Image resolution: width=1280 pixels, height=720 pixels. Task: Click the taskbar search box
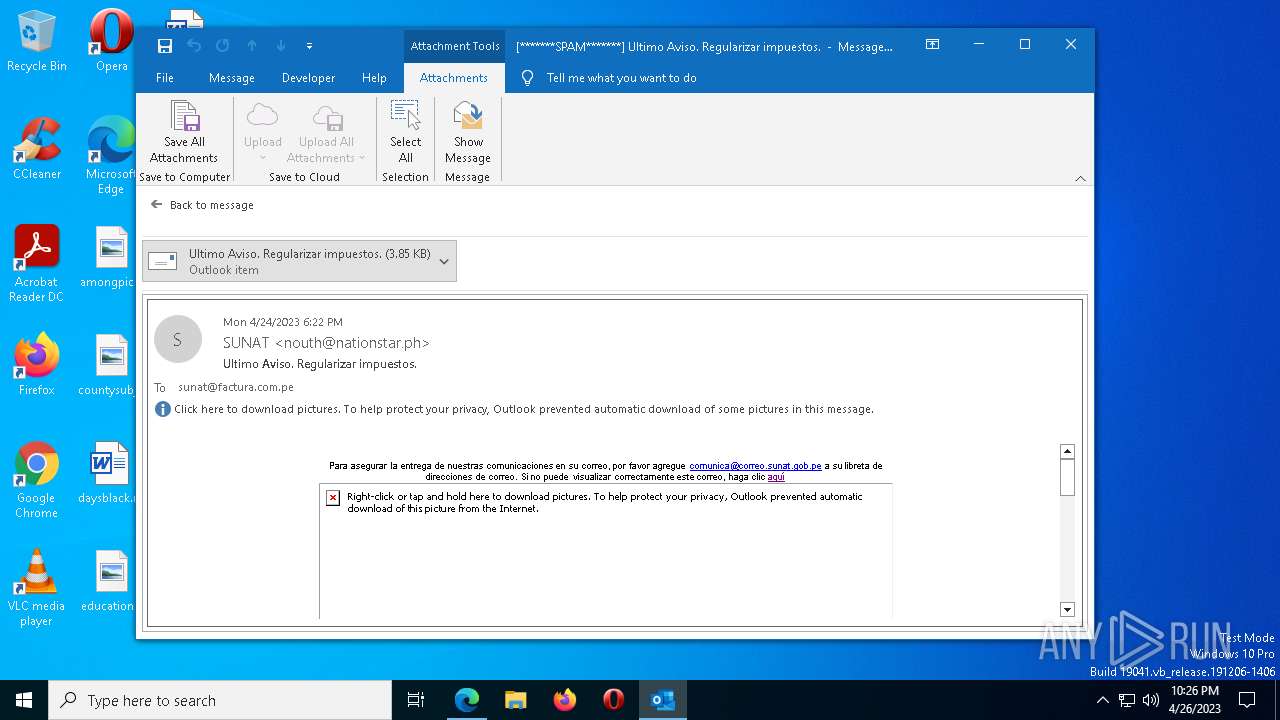(x=220, y=700)
